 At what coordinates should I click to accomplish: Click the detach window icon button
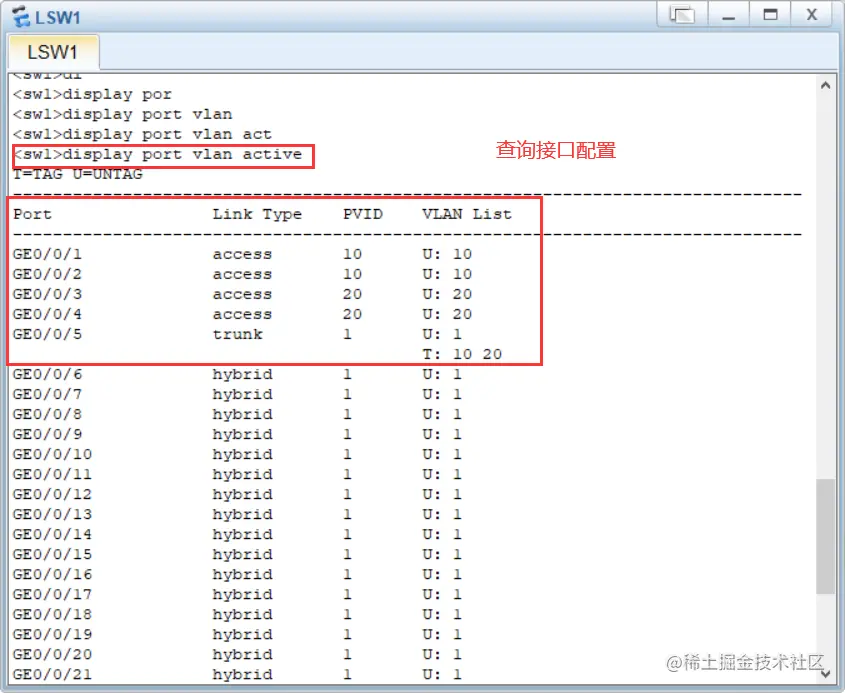tap(682, 13)
